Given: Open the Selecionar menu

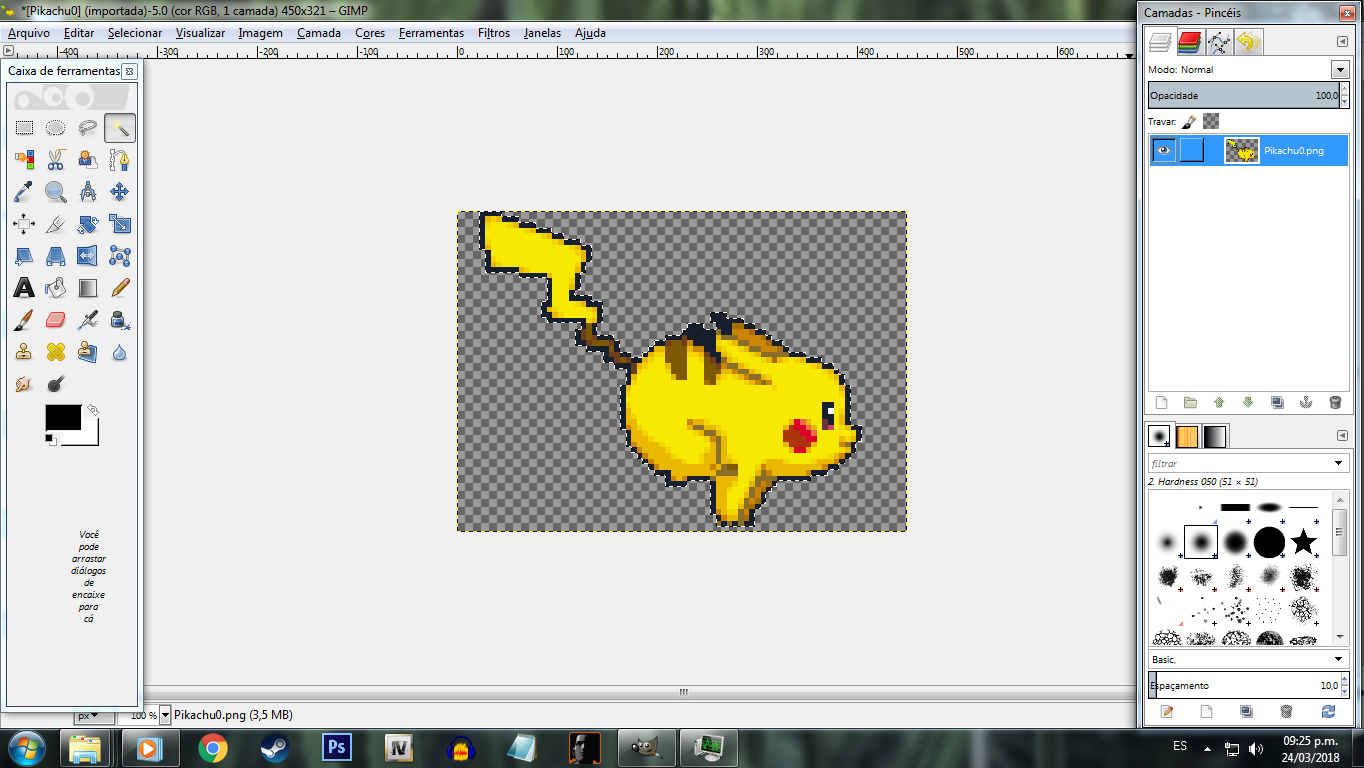Looking at the screenshot, I should click(135, 33).
